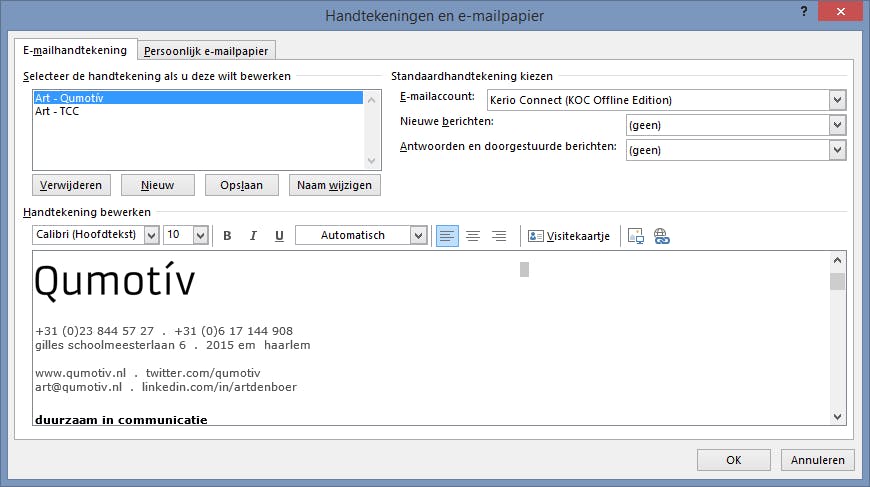Click the Qumotív logo in the signature
The height and width of the screenshot is (487, 870).
tap(115, 281)
